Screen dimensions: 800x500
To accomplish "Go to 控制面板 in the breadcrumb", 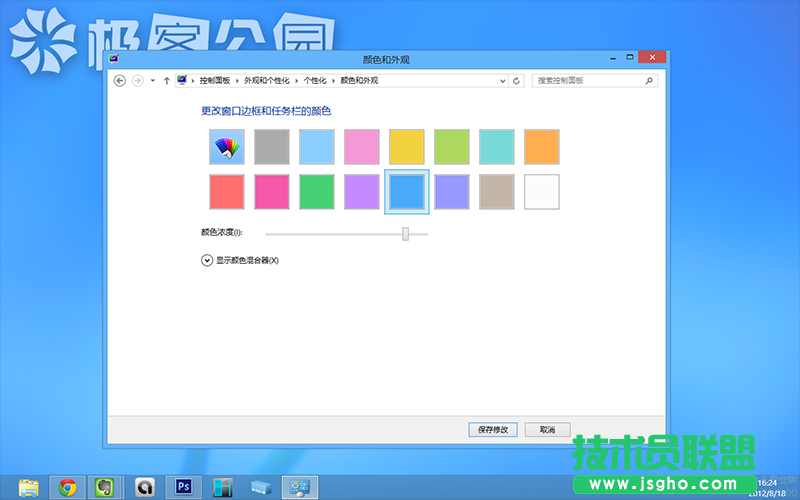I will (x=215, y=81).
